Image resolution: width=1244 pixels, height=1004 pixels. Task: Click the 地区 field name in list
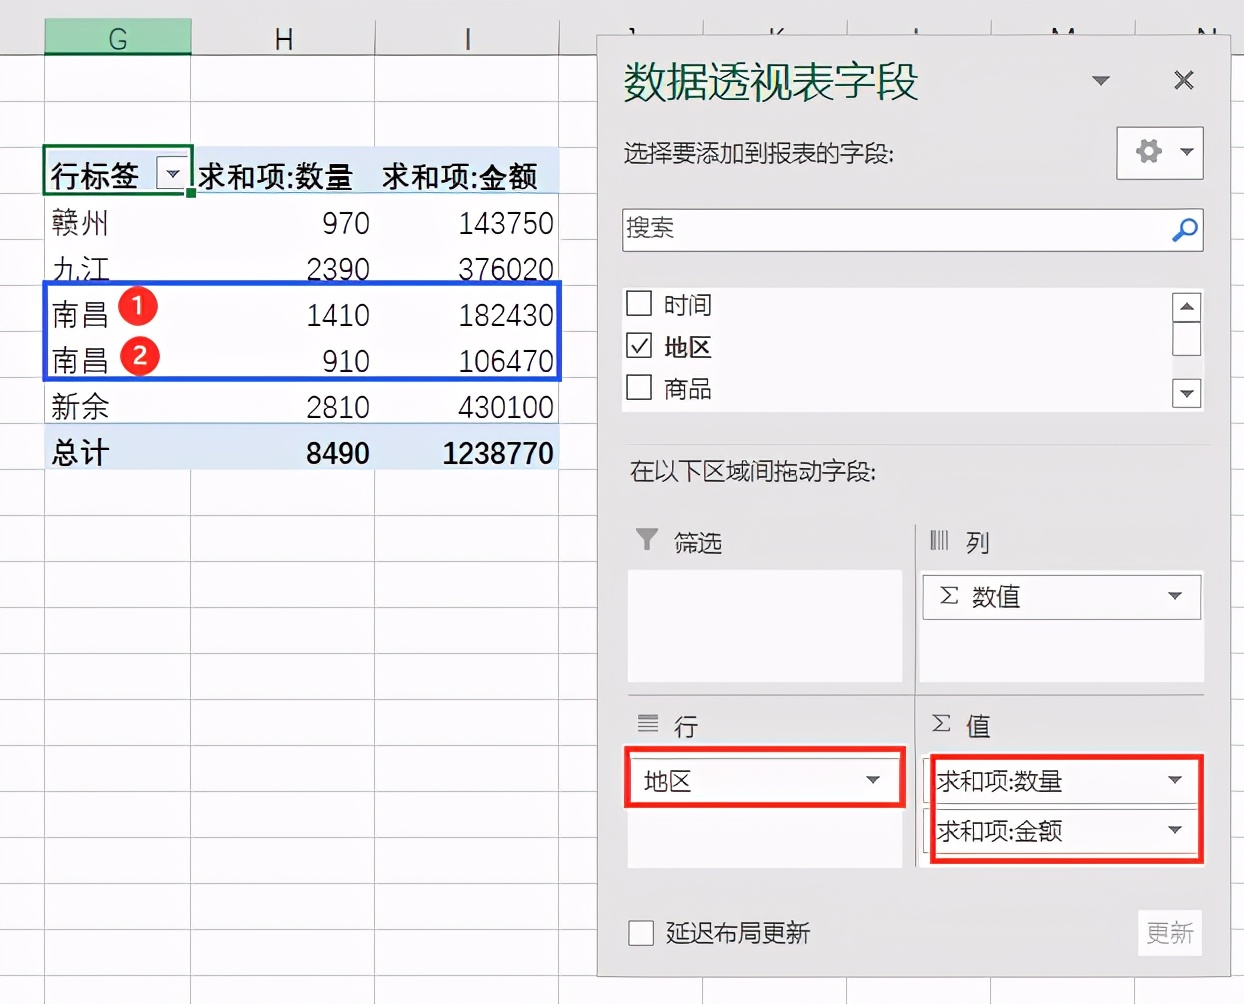688,347
